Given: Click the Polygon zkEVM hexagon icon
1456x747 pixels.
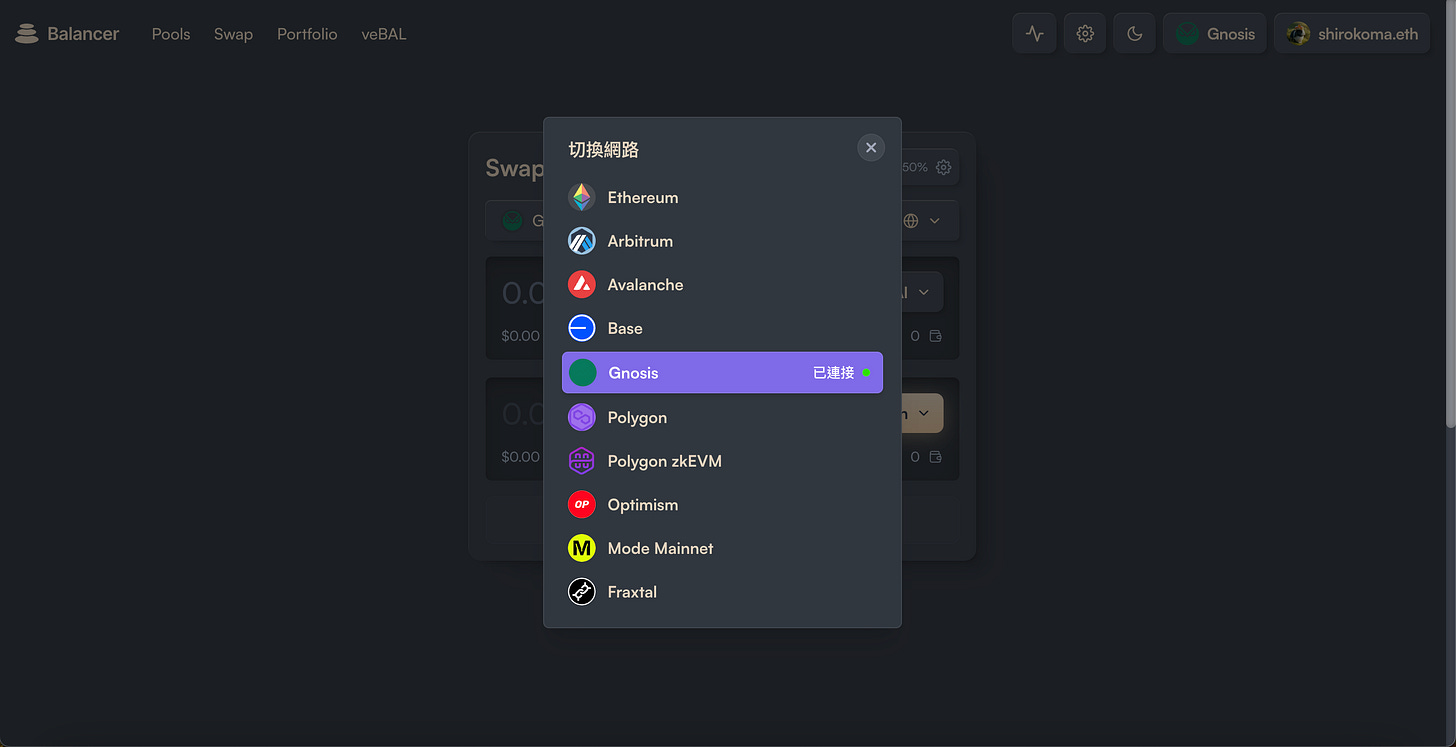Looking at the screenshot, I should [581, 460].
